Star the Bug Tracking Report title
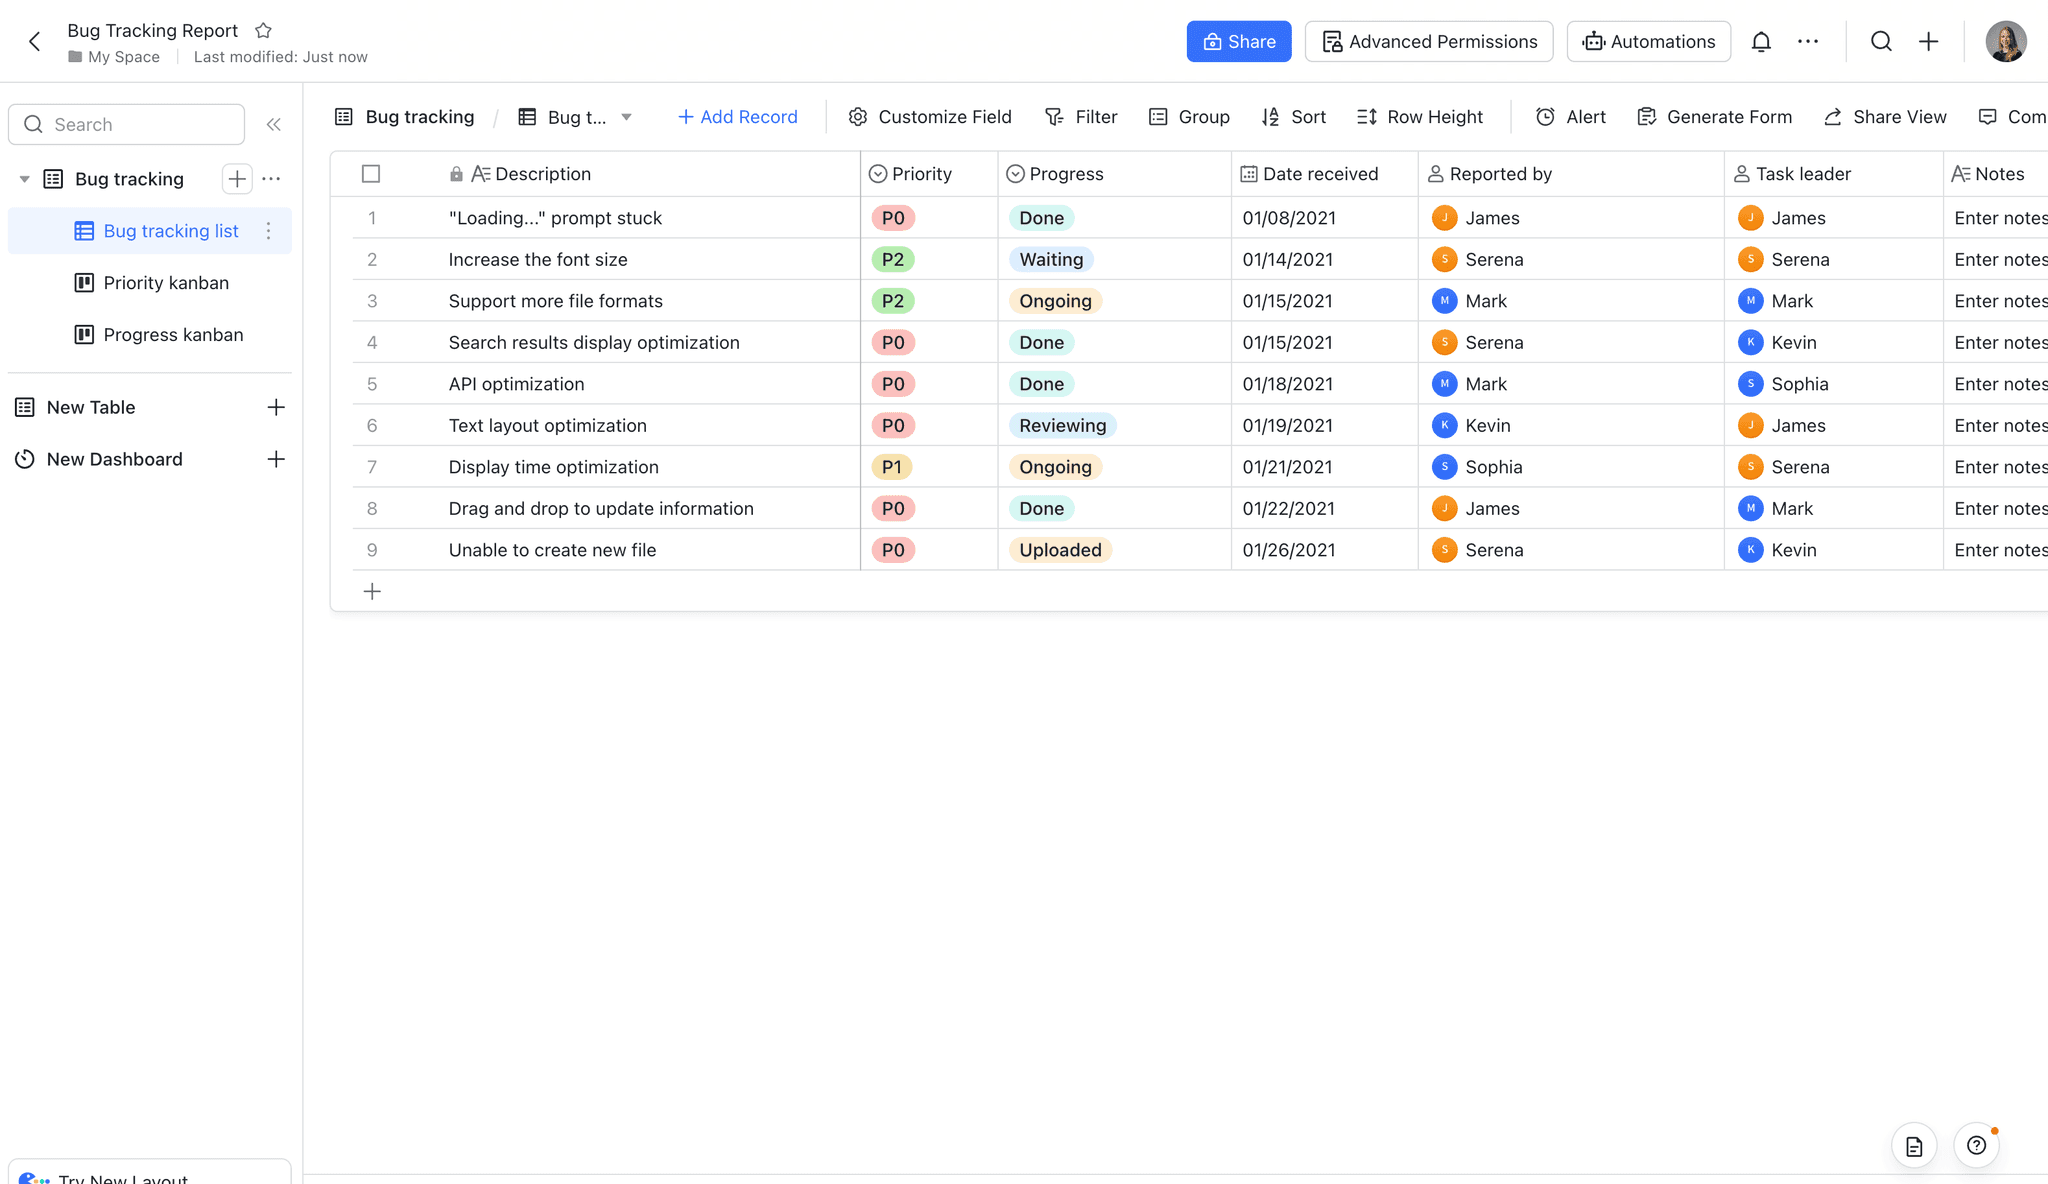Image resolution: width=2048 pixels, height=1184 pixels. [263, 30]
